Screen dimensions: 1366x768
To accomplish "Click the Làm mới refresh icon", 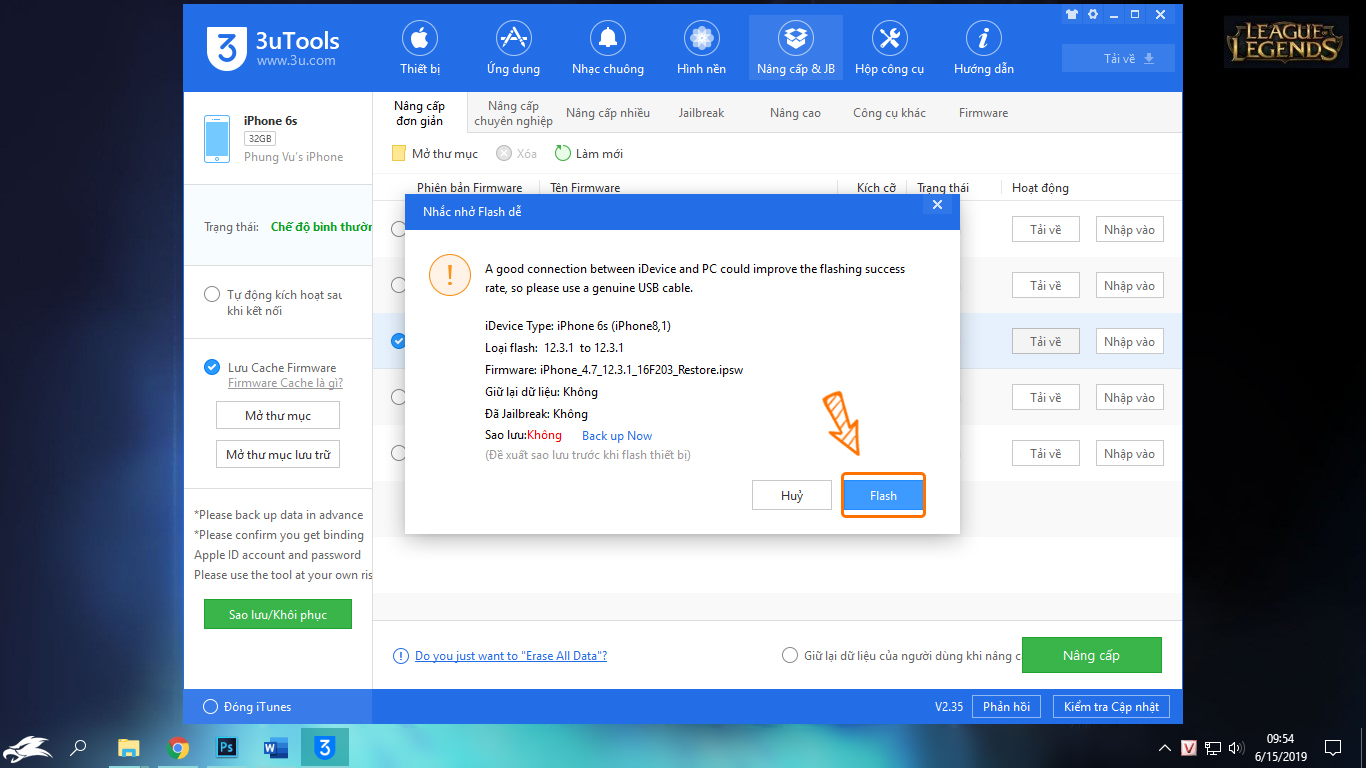I will 563,153.
